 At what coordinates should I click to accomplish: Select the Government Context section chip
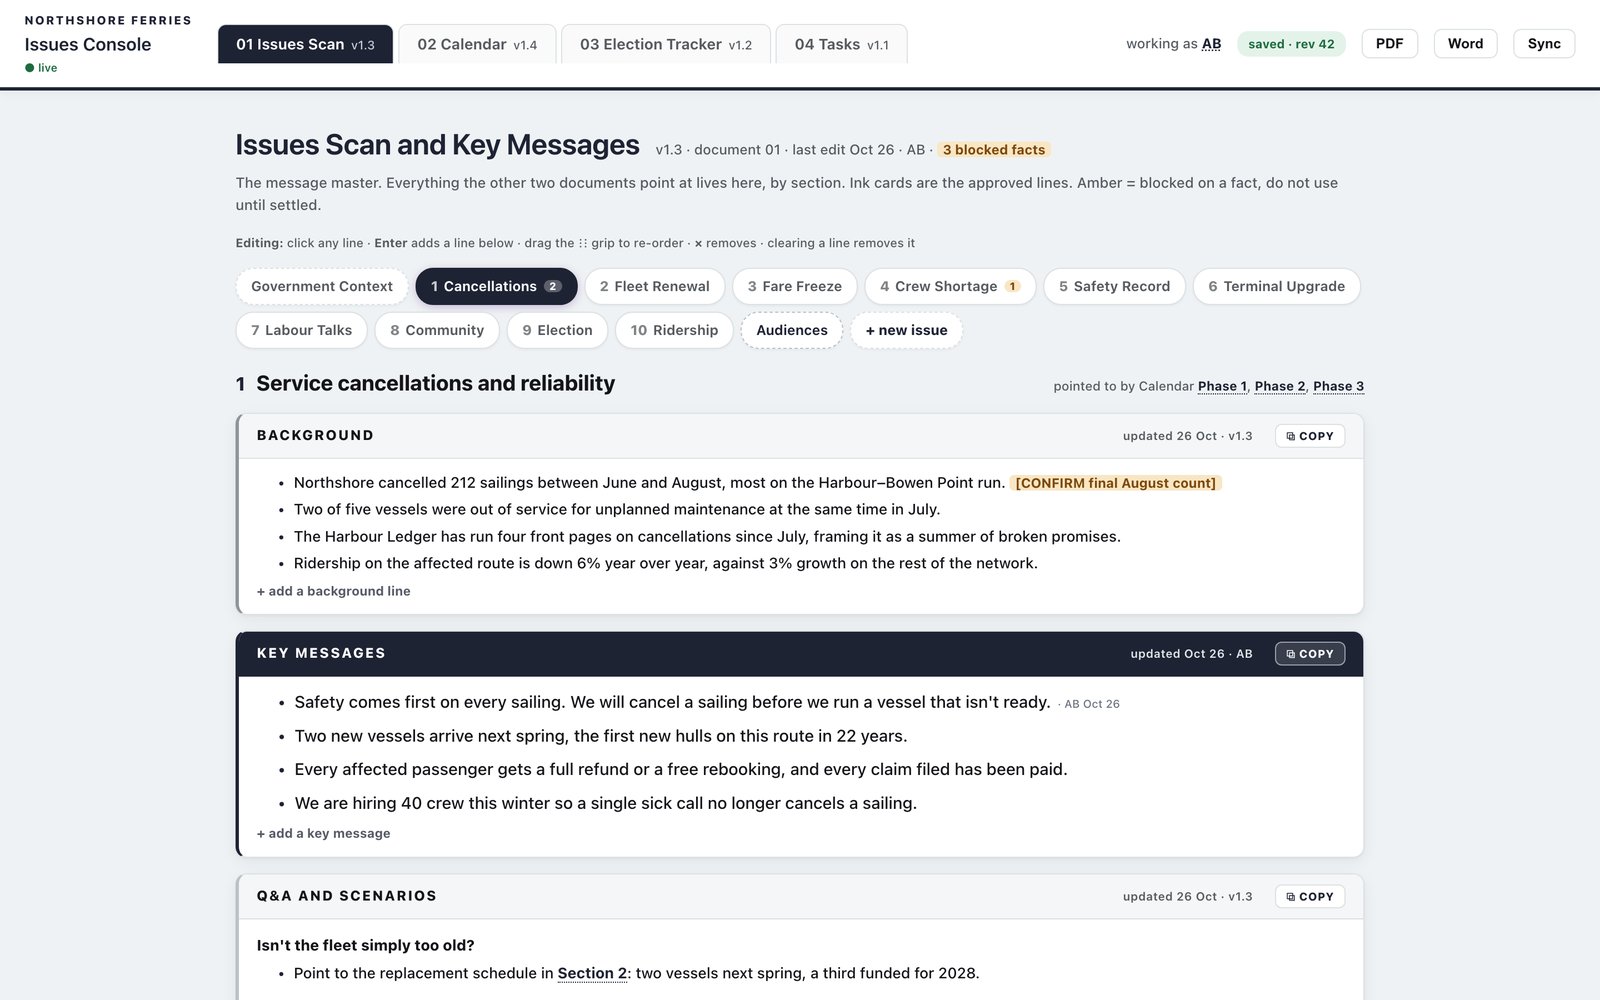pyautogui.click(x=322, y=286)
